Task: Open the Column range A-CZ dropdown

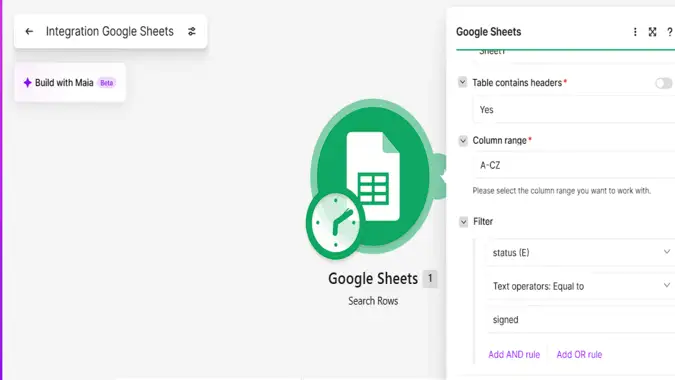Action: 574,165
